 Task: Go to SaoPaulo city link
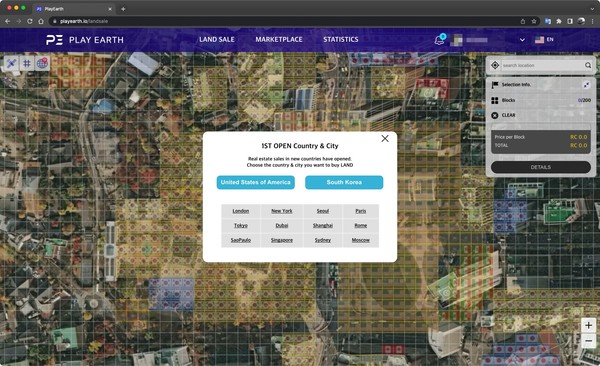click(241, 240)
